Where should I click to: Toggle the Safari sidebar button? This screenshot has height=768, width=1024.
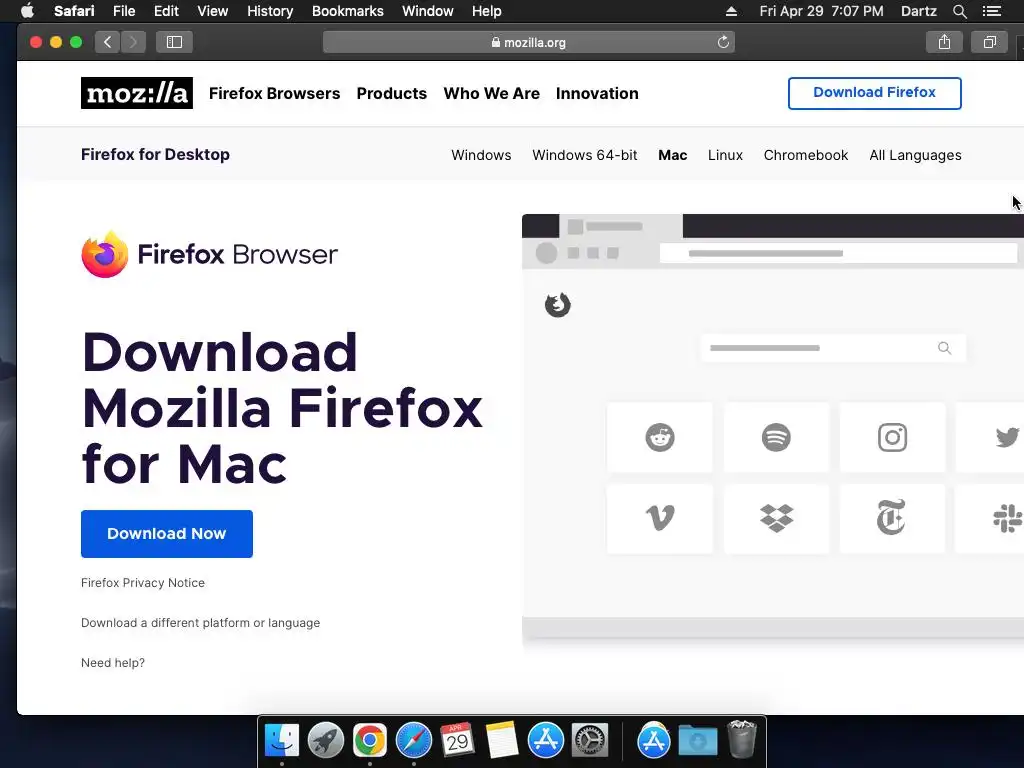click(x=174, y=42)
